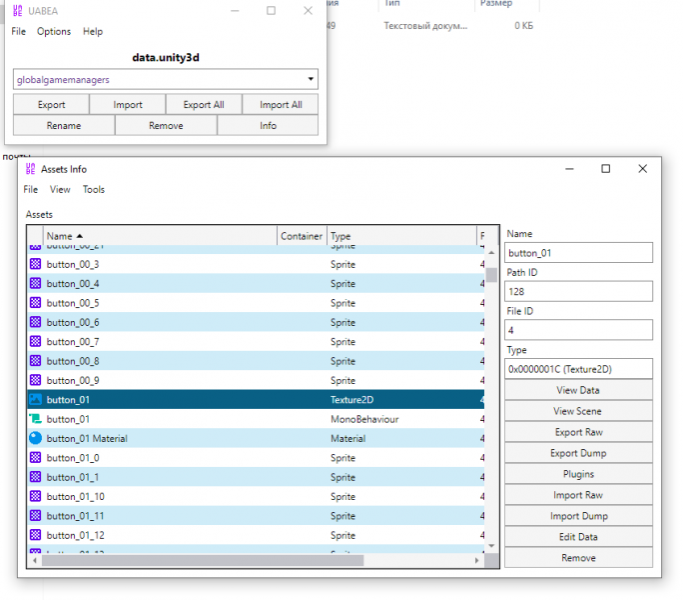
Task: Click the sprite icon of button_01_12
Action: coord(35,535)
